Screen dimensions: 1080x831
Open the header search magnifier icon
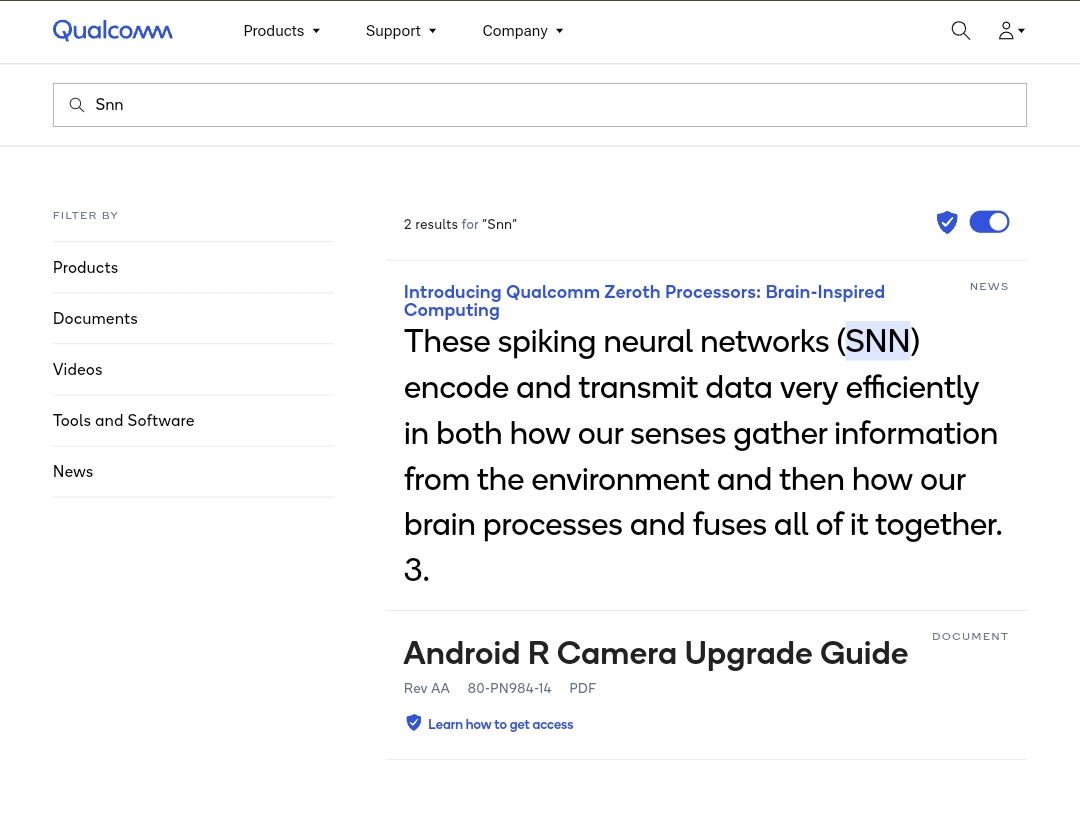(x=960, y=30)
